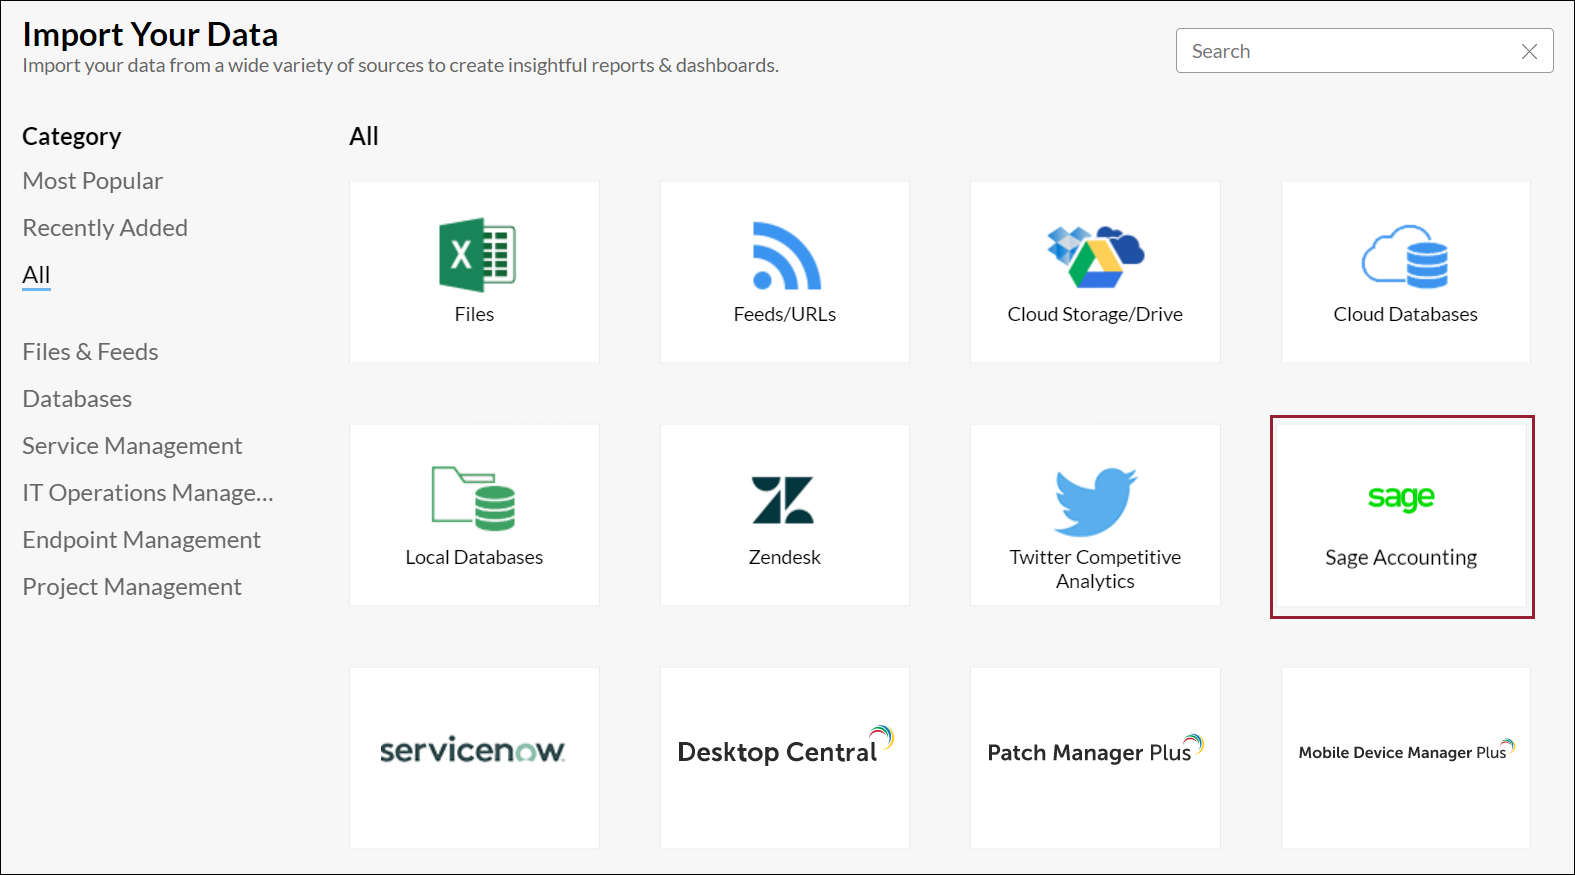Select the Local Databases folder icon
1575x875 pixels.
(x=474, y=498)
